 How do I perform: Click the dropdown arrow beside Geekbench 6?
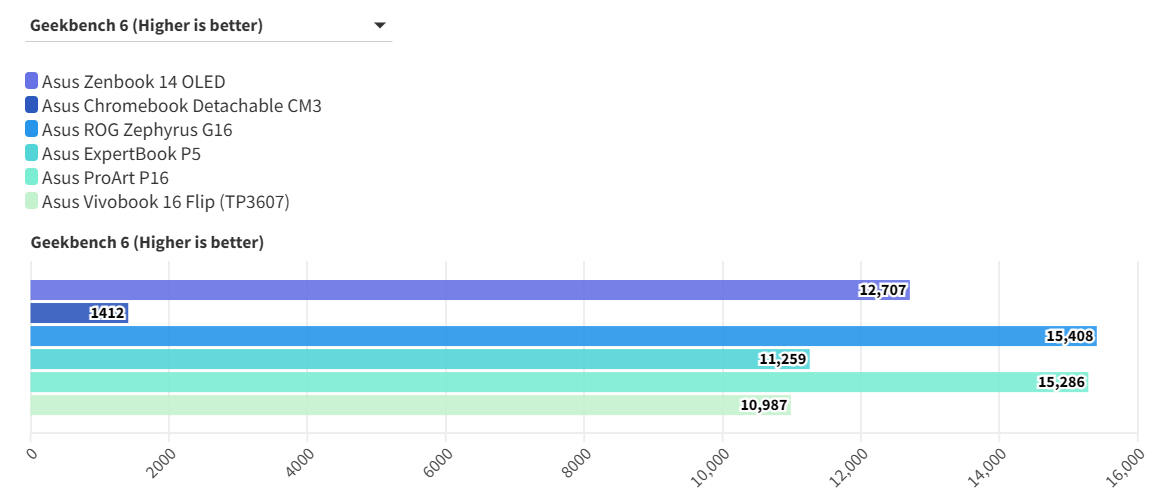click(380, 26)
